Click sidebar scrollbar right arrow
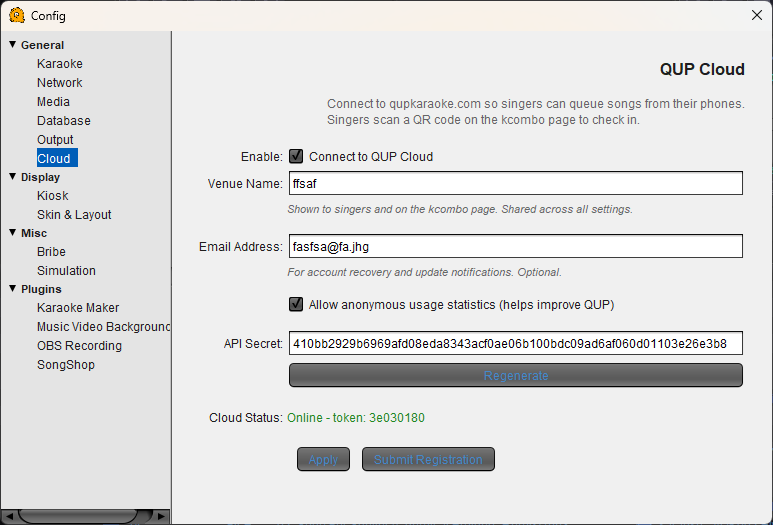773x525 pixels. click(161, 516)
